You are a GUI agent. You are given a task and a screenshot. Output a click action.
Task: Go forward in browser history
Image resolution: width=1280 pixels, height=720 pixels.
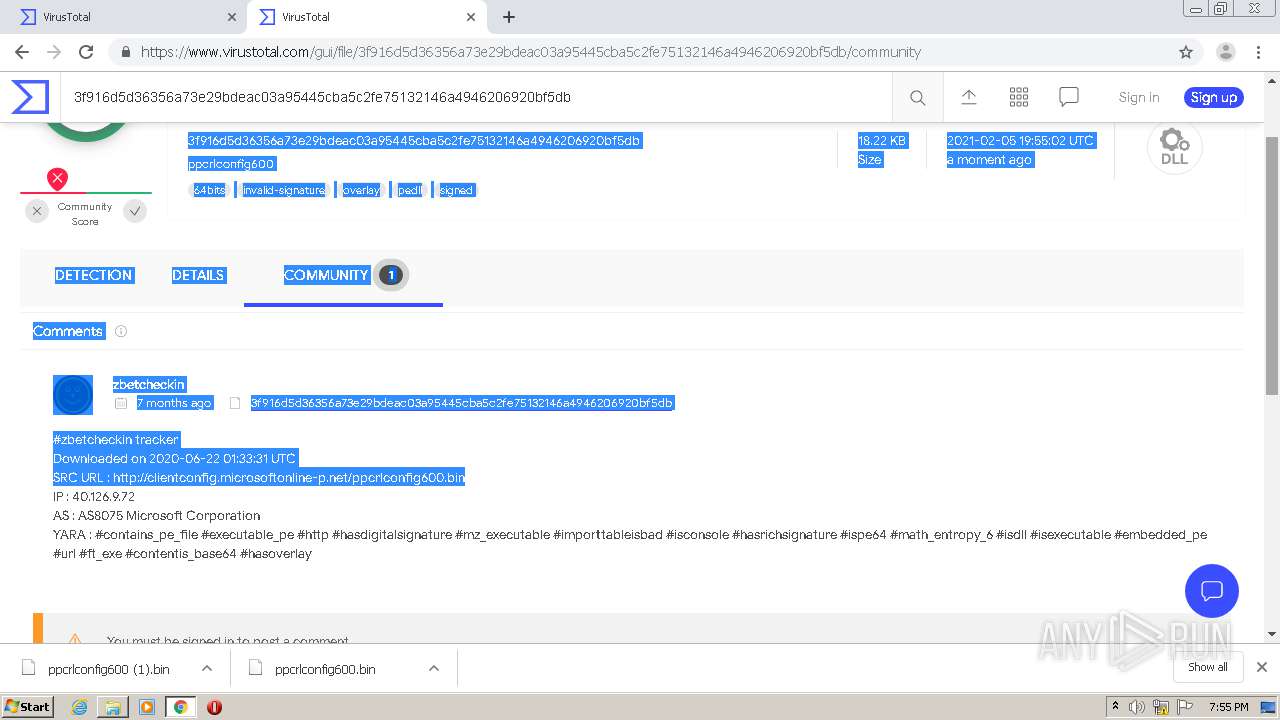pos(54,52)
